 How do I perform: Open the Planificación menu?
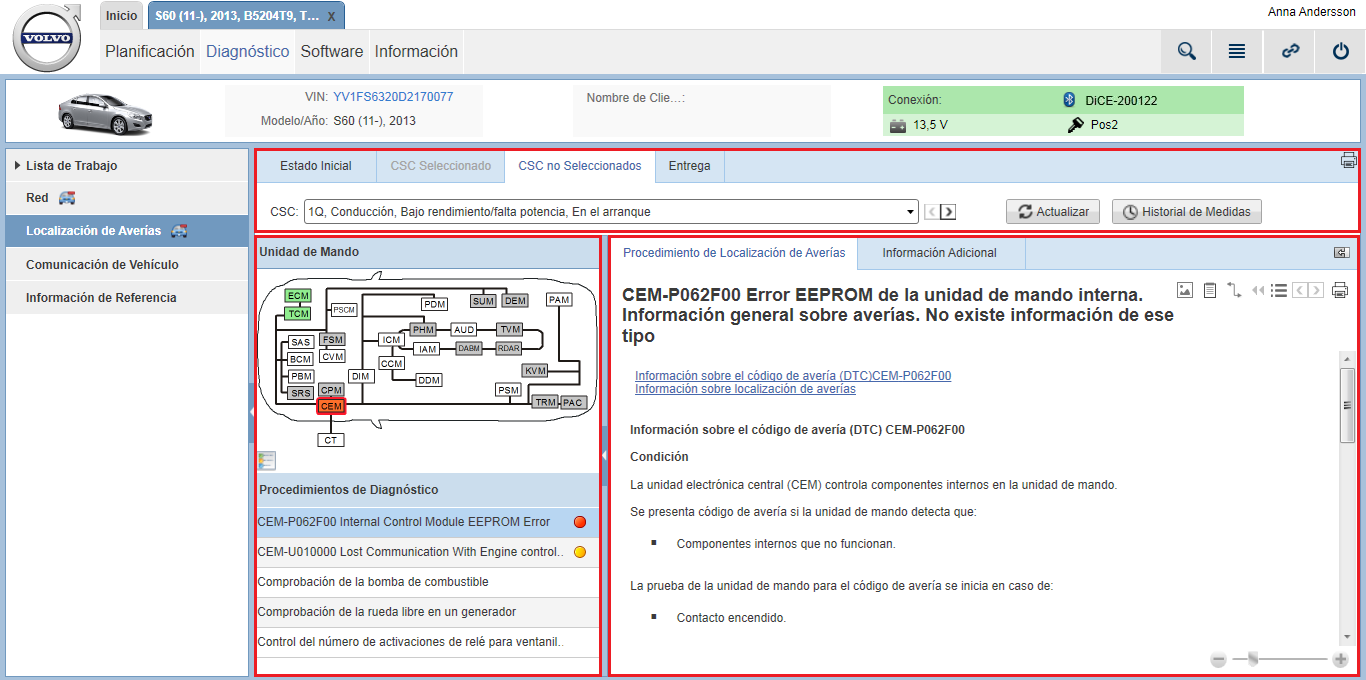click(x=150, y=51)
